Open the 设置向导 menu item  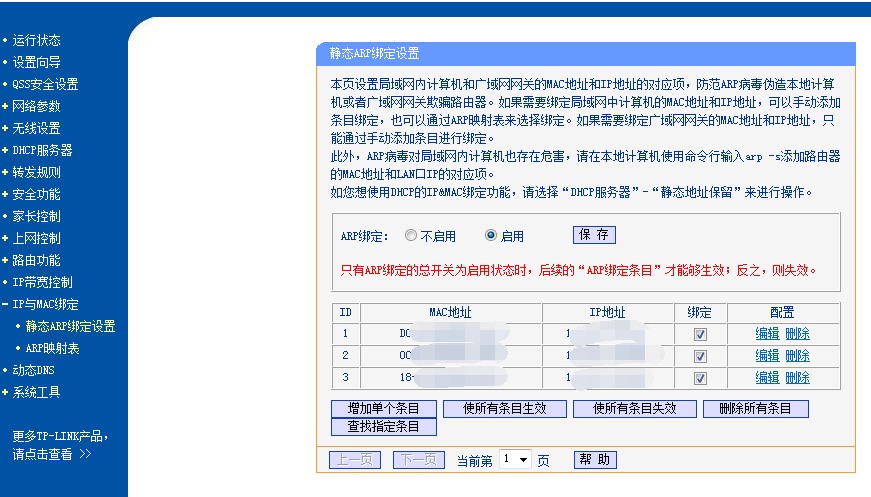tap(36, 62)
